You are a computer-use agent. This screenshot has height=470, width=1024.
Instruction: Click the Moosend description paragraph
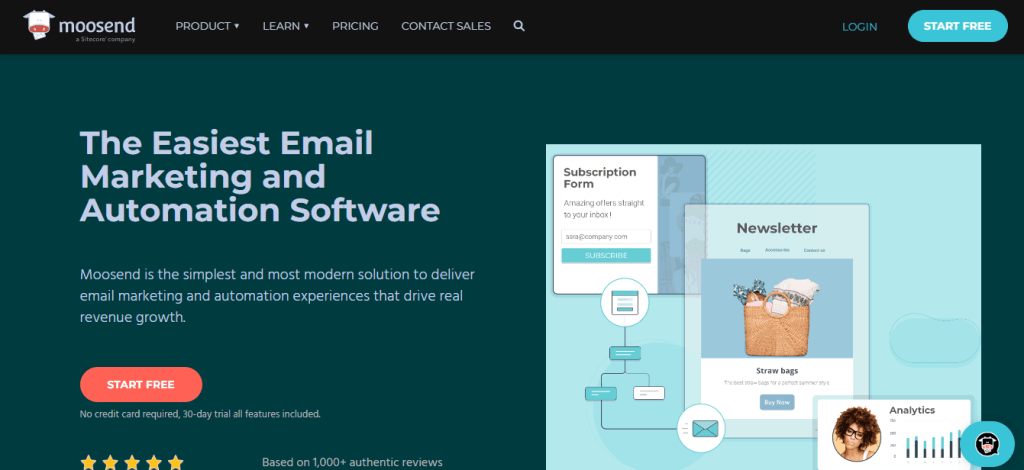(x=277, y=296)
